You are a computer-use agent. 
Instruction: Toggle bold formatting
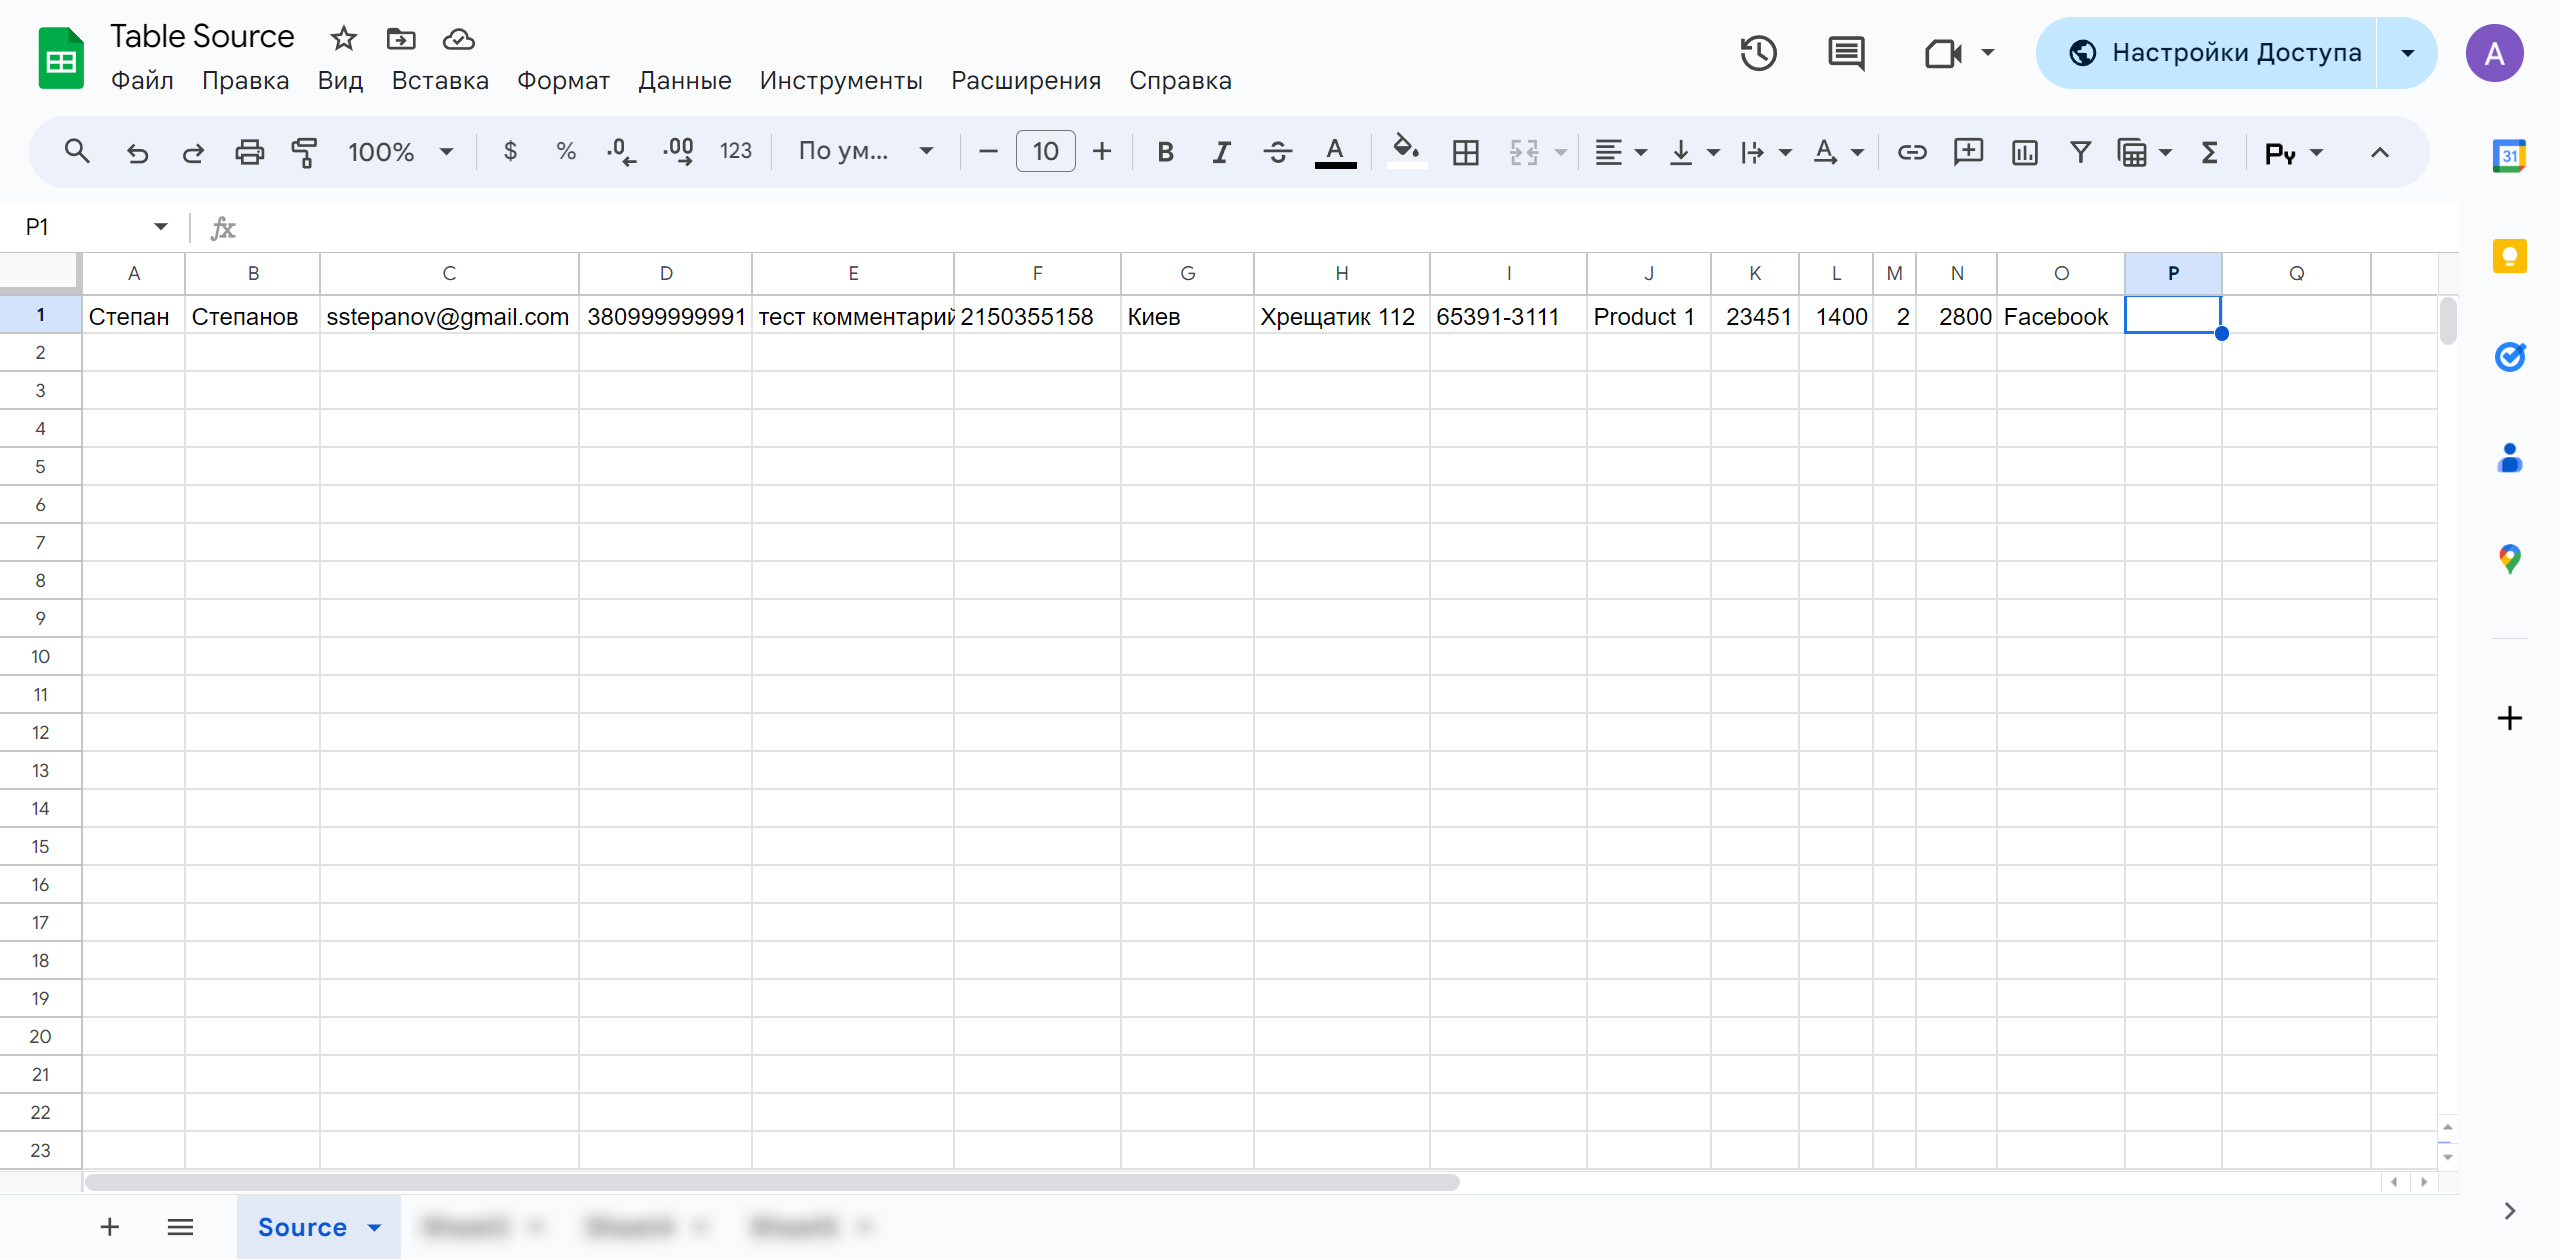point(1165,152)
